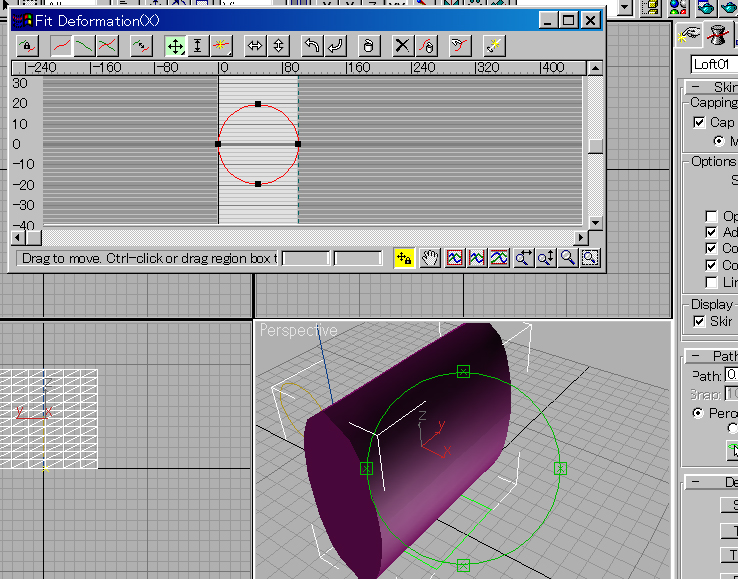Click vertical scrollbar down arrow in deformation grid

point(595,222)
